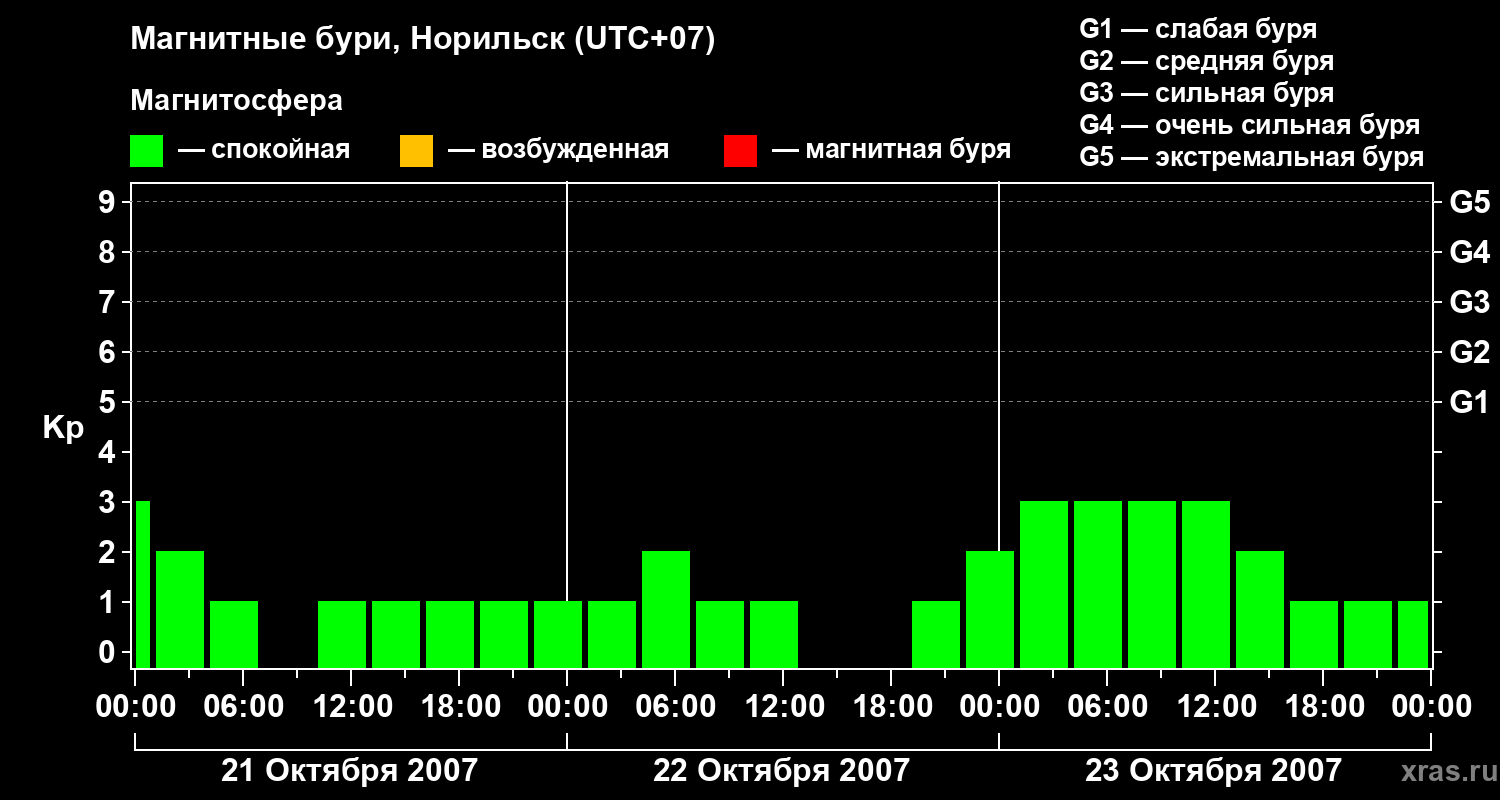Click the '— возбужденная' legend label
Viewport: 1500px width, 800px height.
558,151
